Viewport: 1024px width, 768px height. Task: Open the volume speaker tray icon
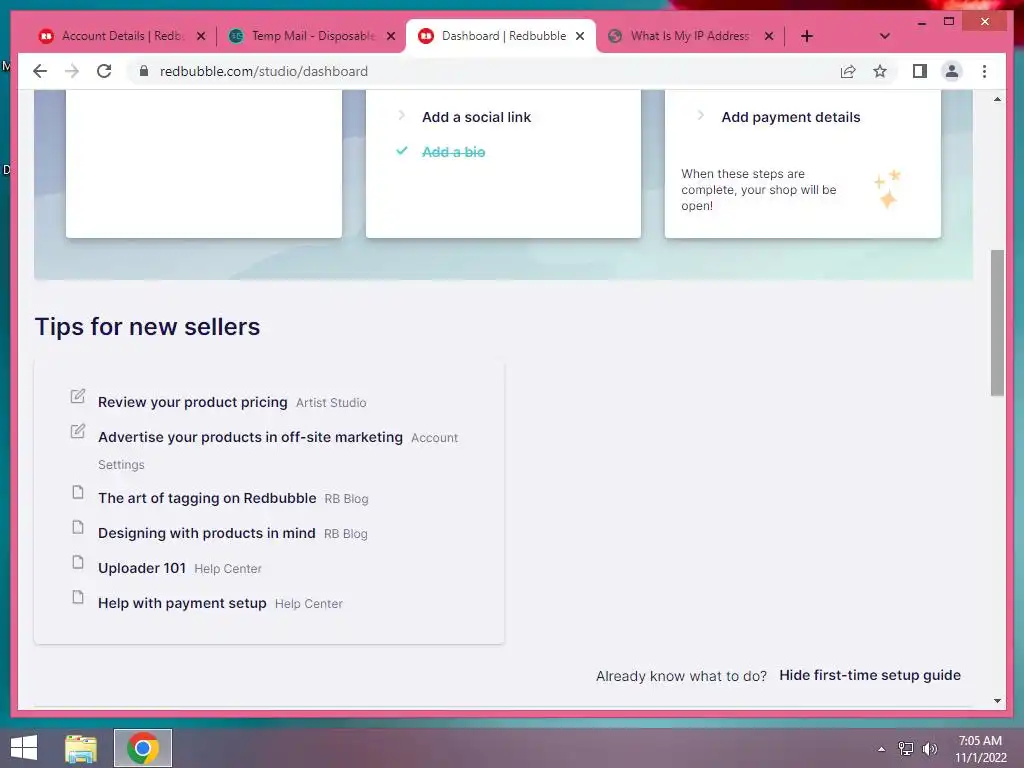929,749
